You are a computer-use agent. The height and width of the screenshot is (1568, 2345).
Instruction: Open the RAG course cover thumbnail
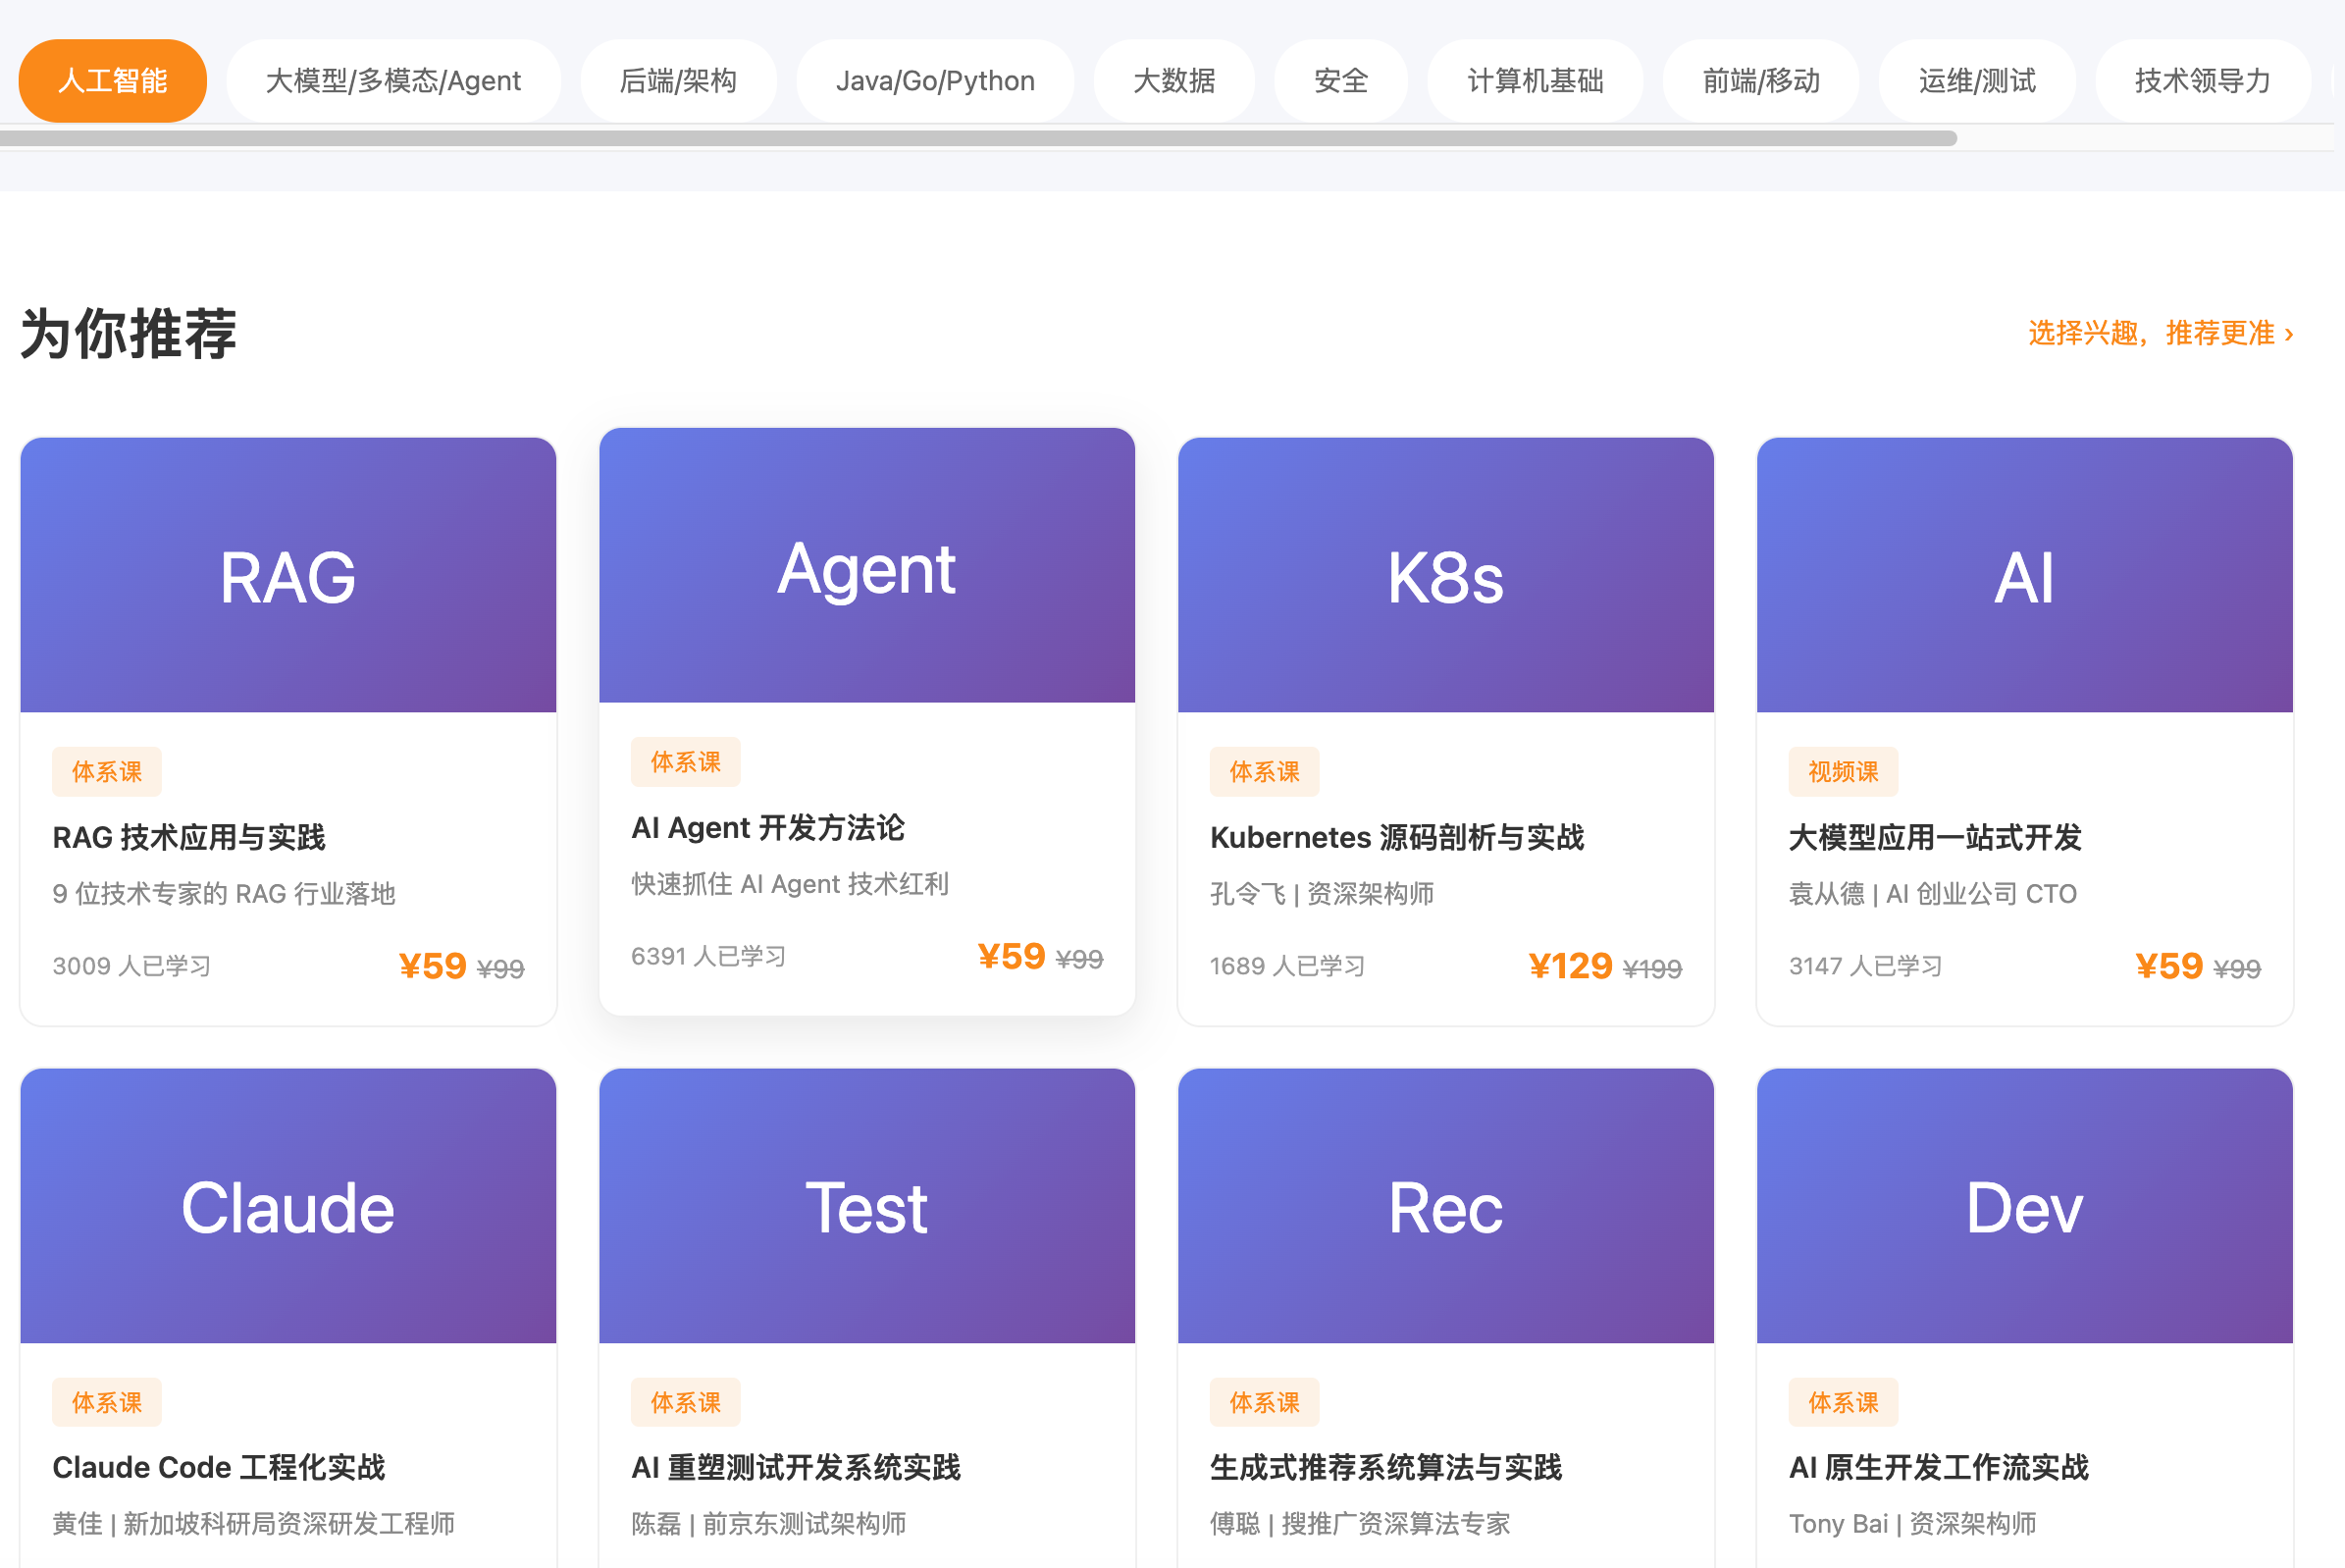[x=288, y=575]
